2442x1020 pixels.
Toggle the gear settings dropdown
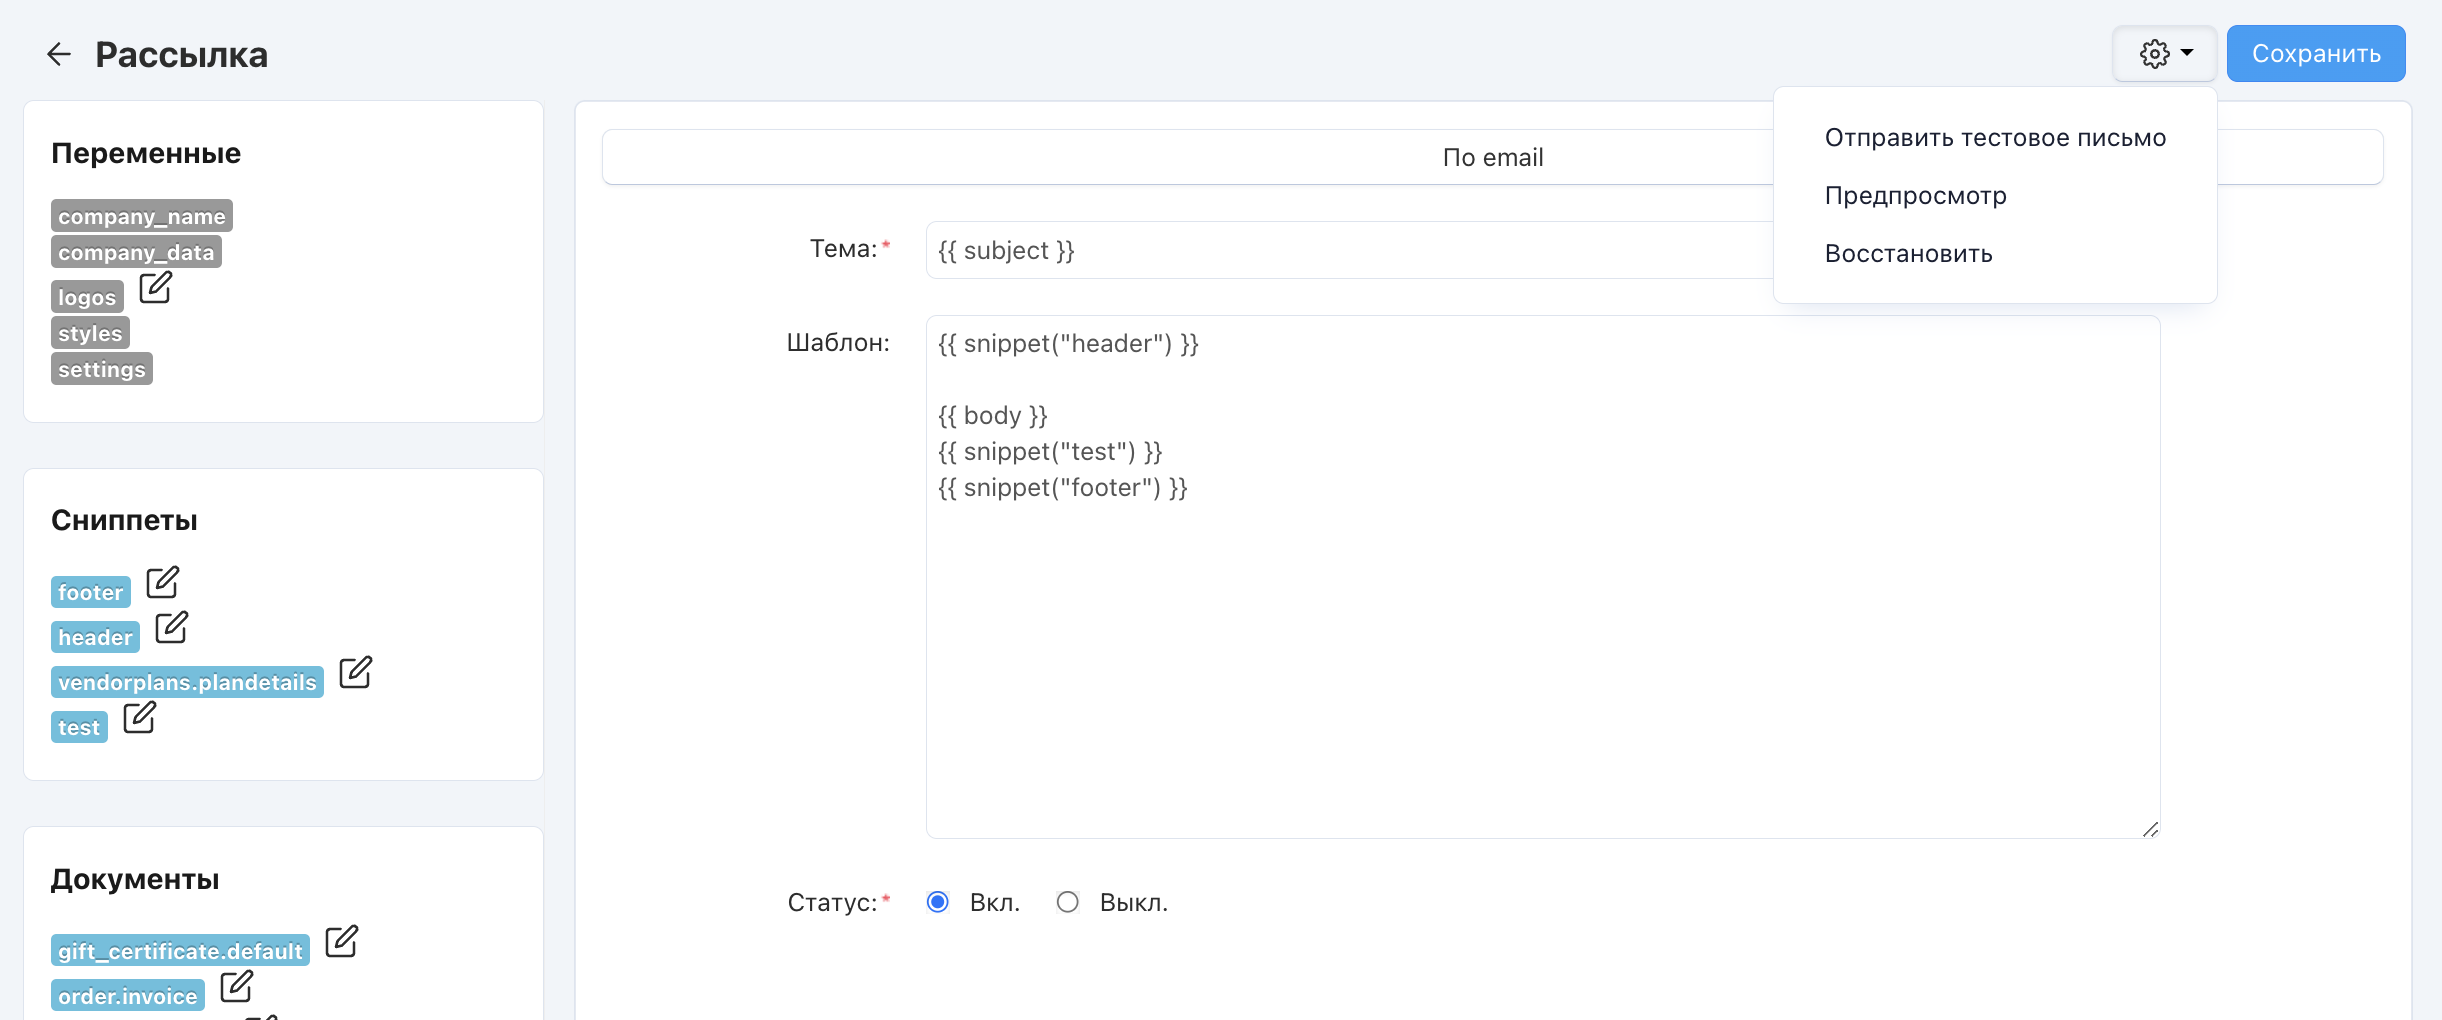click(2164, 54)
